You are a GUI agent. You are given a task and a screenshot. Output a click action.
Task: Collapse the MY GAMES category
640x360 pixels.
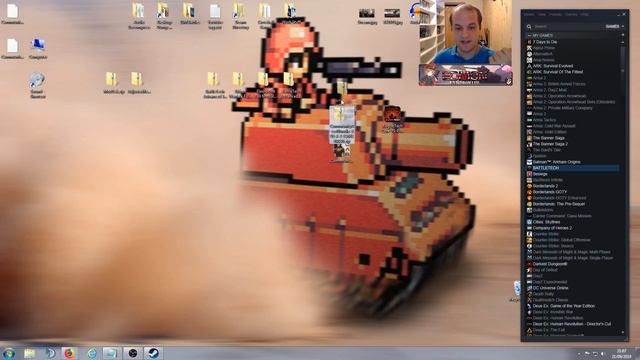(529, 36)
